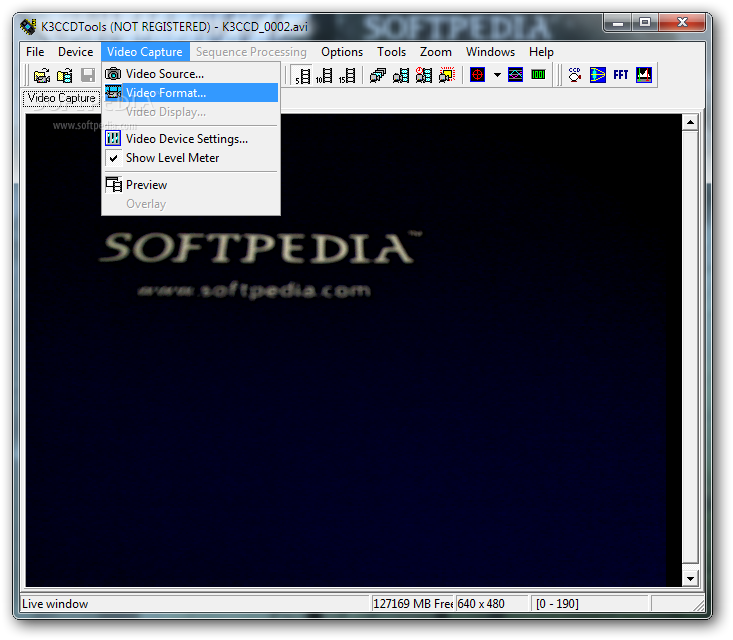Select the 10 frames per second icon
Screen dimensions: 733x640
click(x=324, y=75)
